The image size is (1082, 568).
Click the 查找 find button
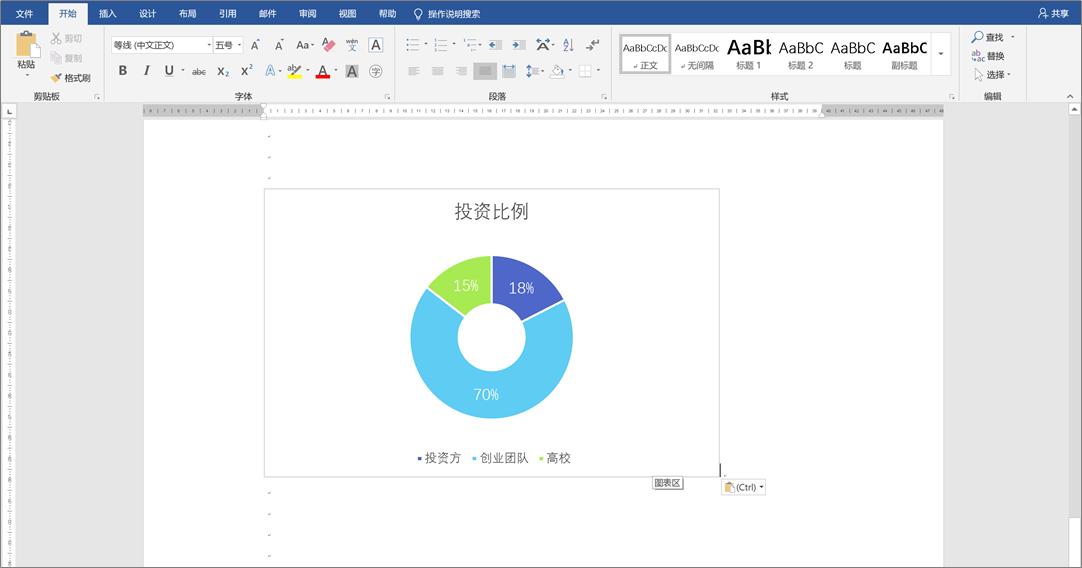coord(988,37)
